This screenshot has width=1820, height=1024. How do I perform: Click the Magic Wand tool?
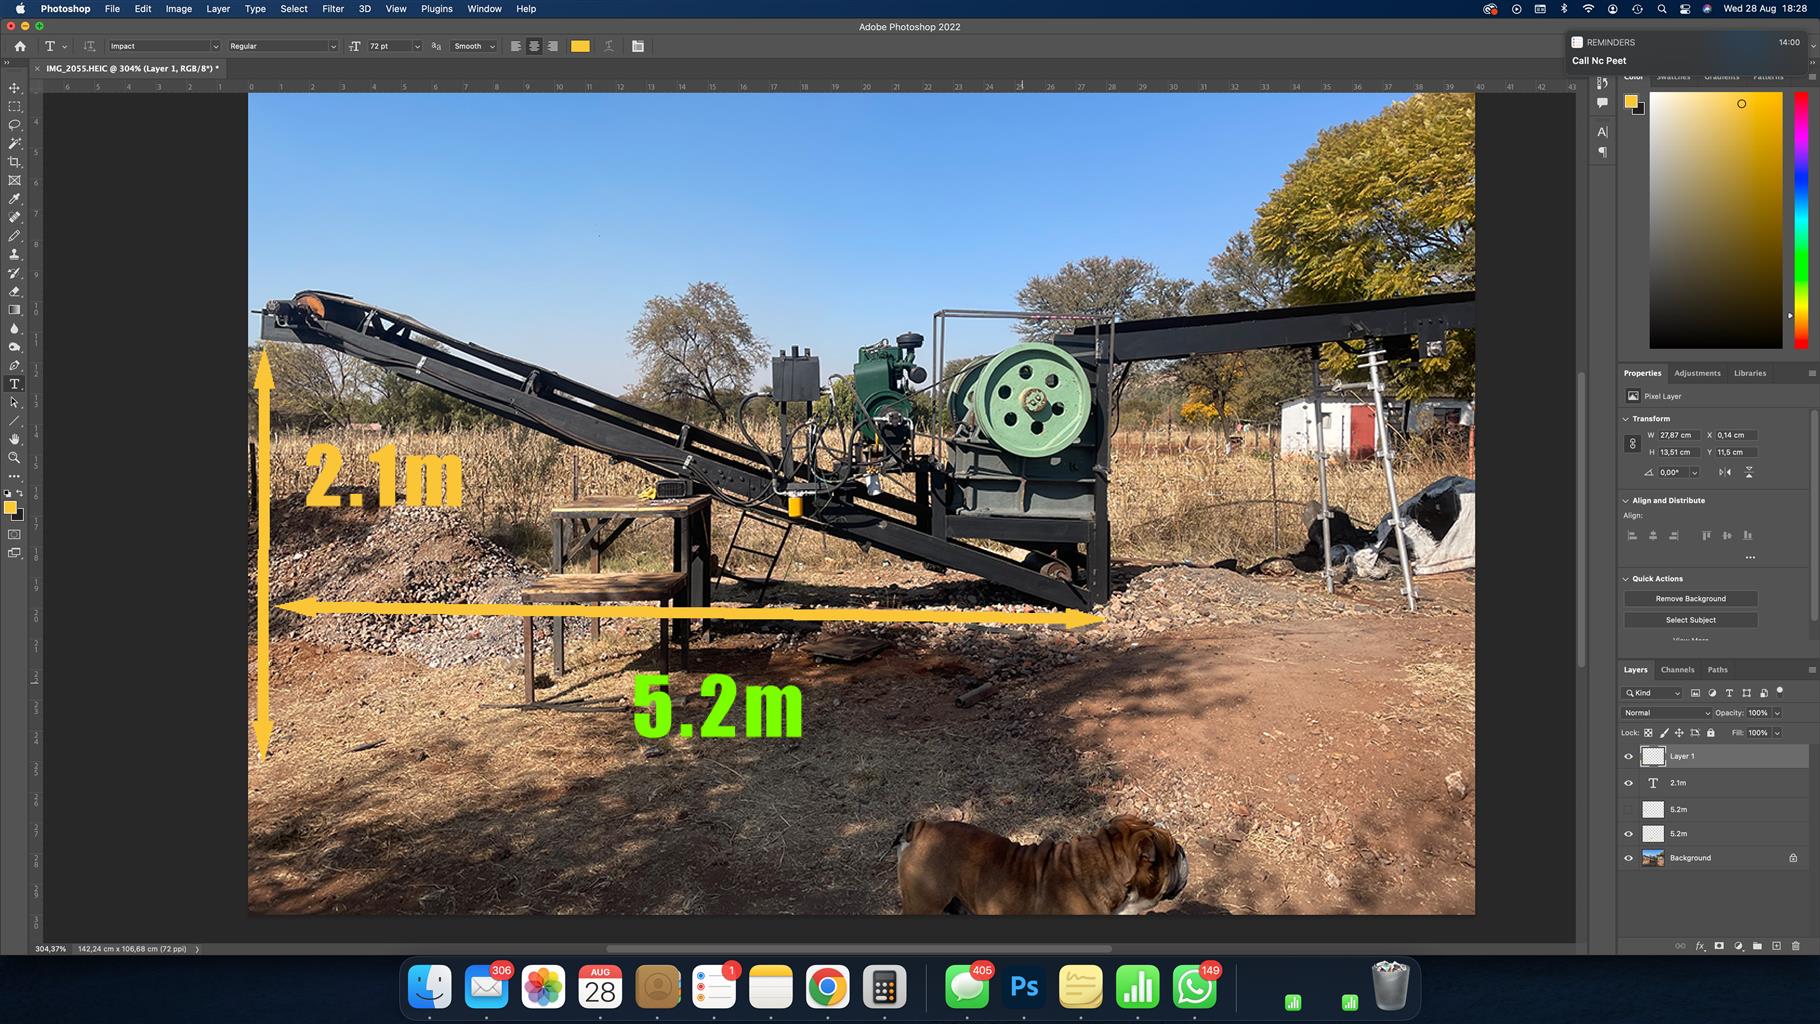(x=14, y=144)
